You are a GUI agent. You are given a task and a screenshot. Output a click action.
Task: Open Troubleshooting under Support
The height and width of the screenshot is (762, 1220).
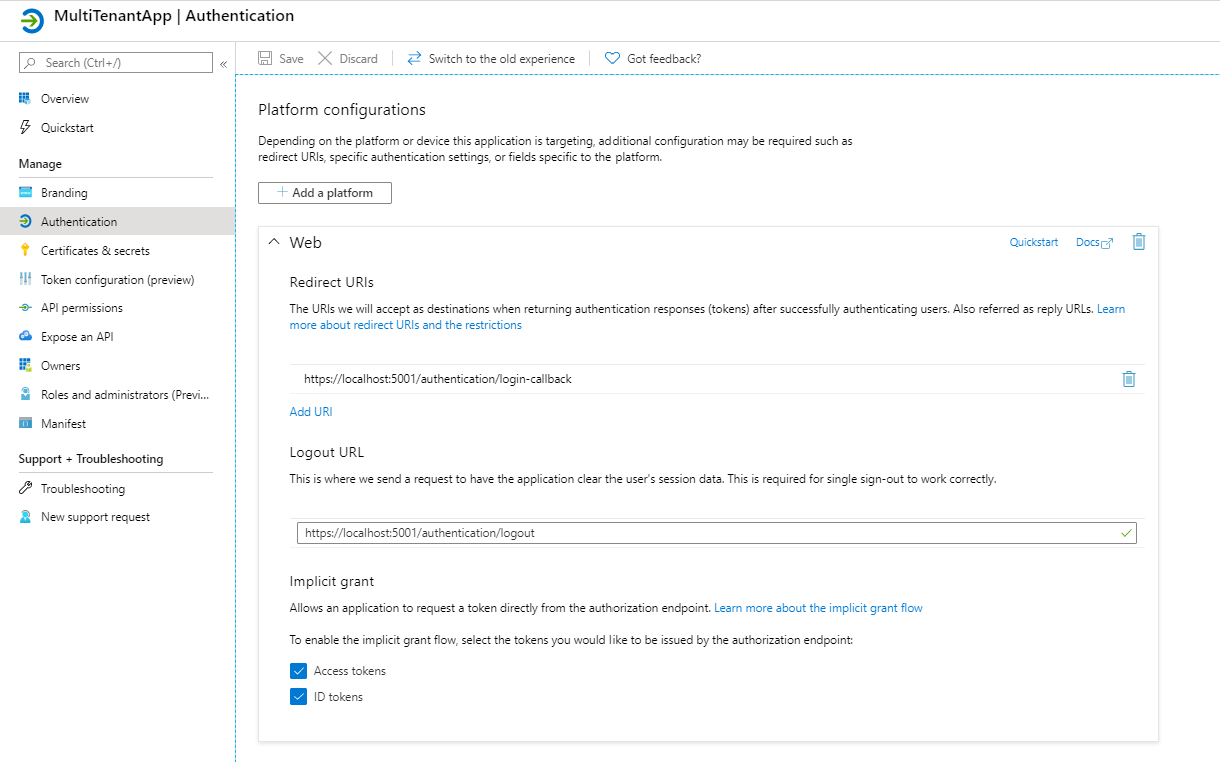click(83, 489)
